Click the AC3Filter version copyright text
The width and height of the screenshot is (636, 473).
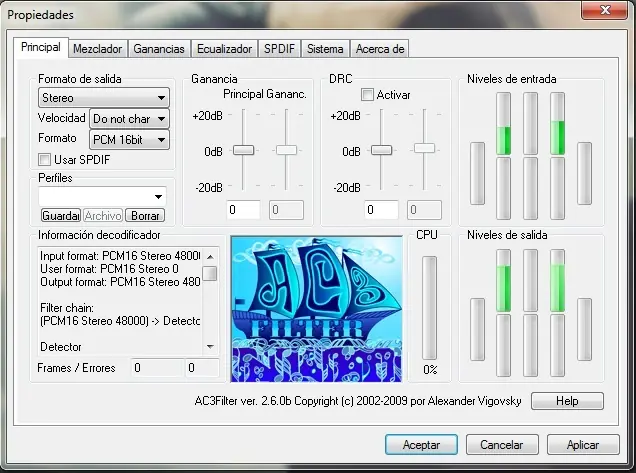[x=358, y=401]
